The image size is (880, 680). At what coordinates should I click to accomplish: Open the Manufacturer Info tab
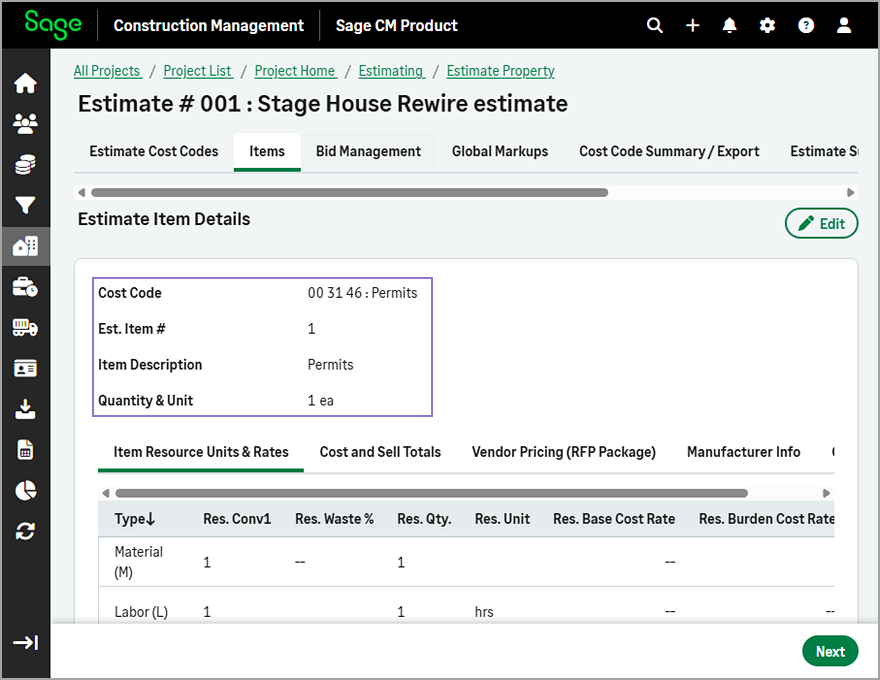pyautogui.click(x=744, y=452)
